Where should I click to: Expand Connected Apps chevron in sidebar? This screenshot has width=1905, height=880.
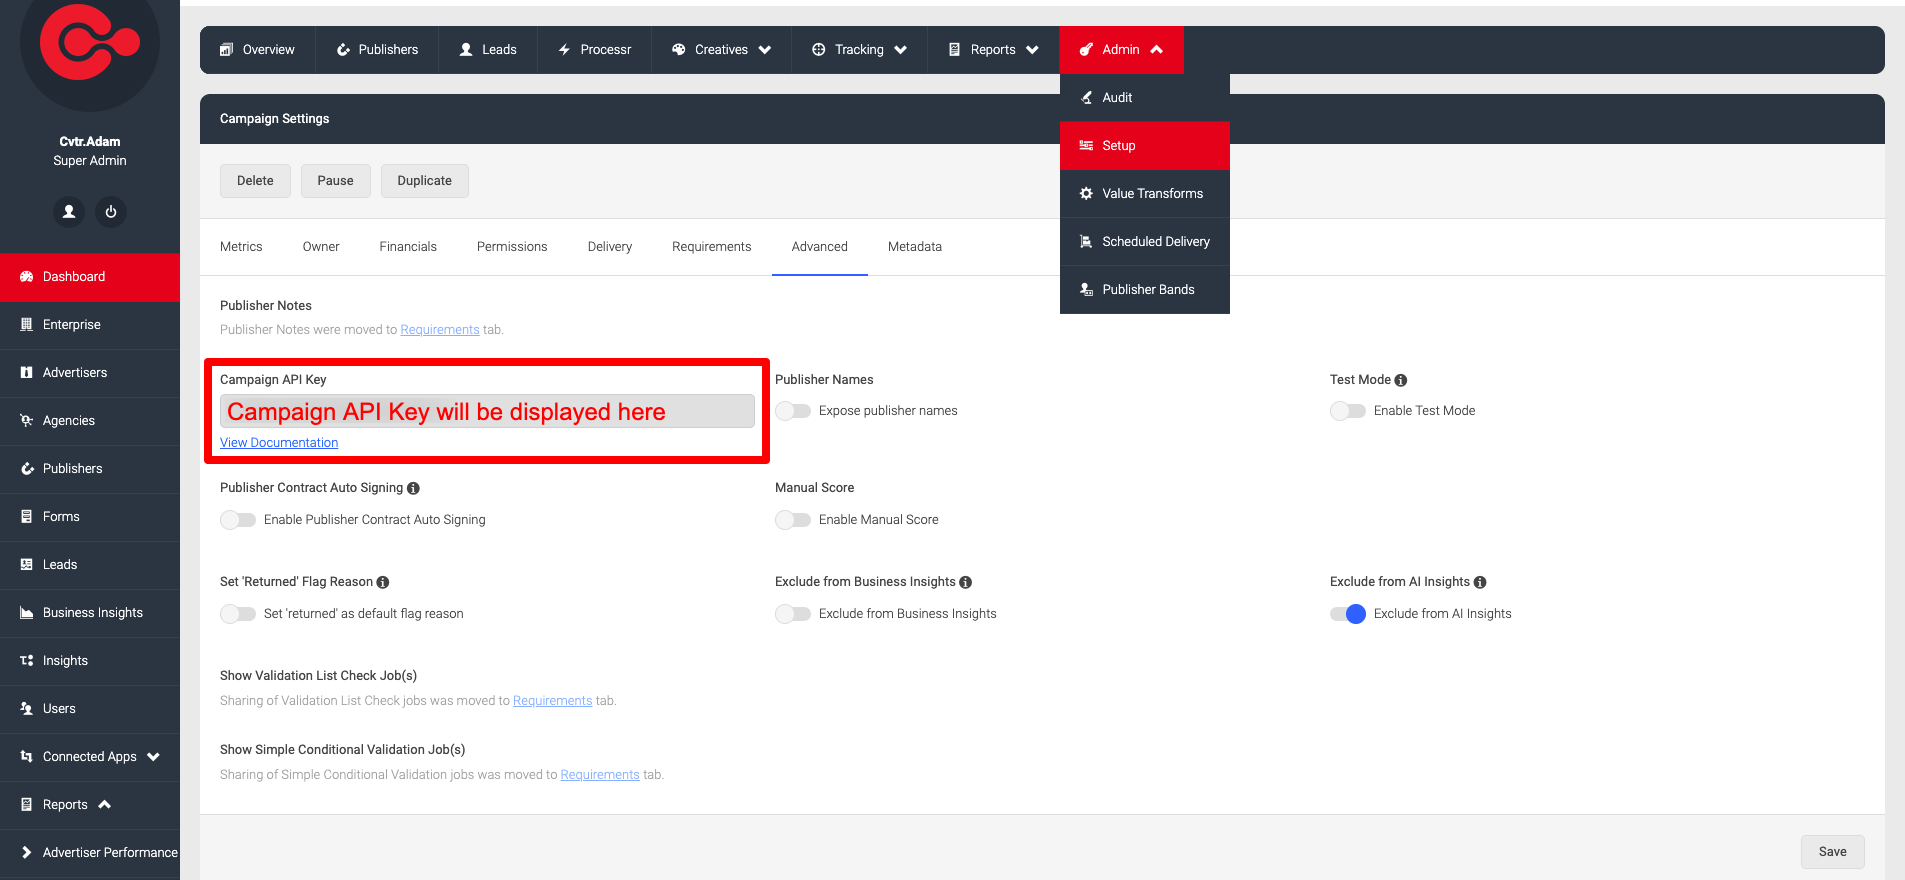(x=153, y=757)
